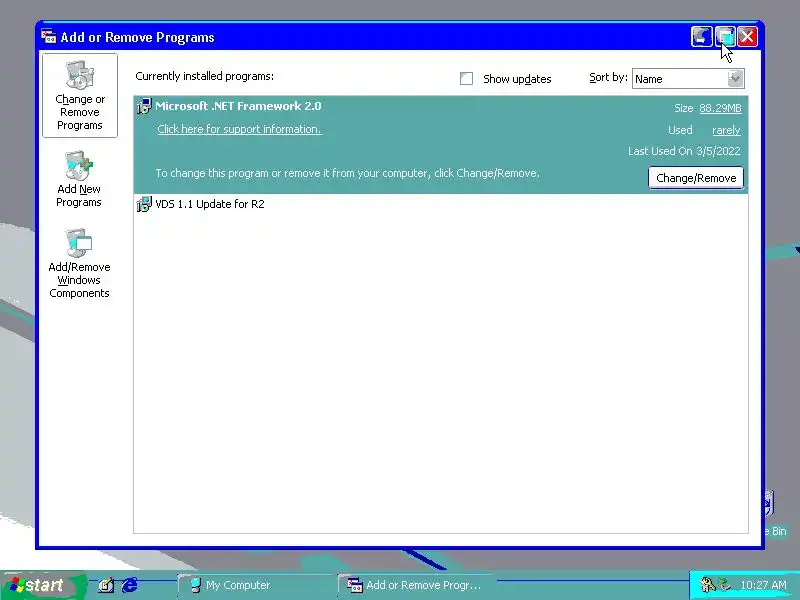This screenshot has height=600, width=800.
Task: Select the Microsoft .NET Framework 2.0 title
Action: (x=238, y=106)
